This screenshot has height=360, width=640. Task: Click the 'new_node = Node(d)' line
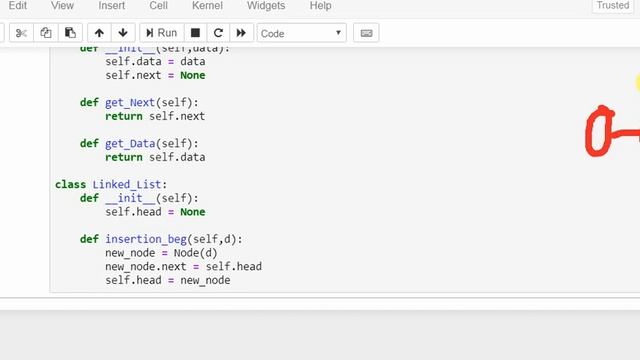coord(161,253)
